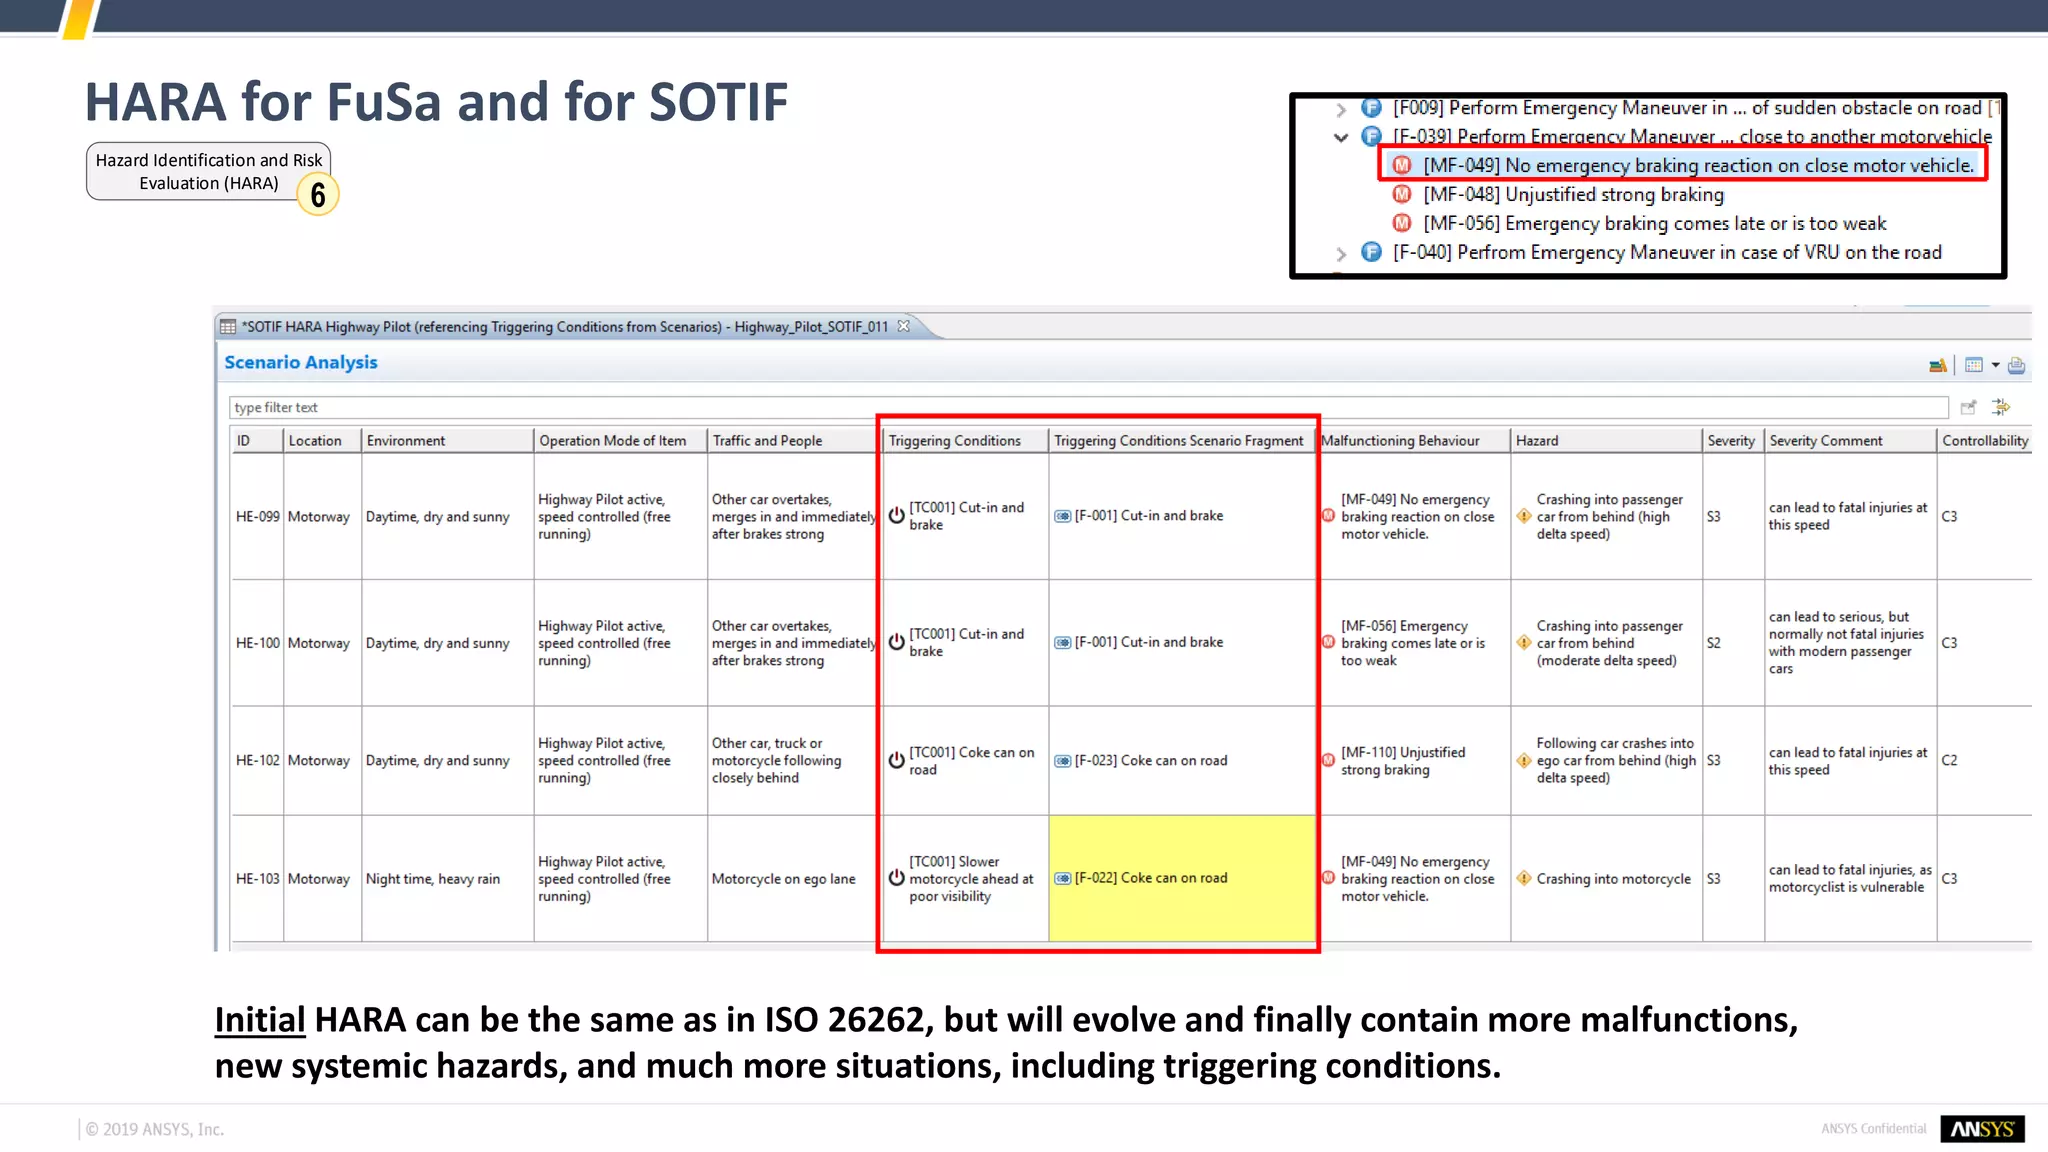Click the triggering condition power icon in HE-099 row

pos(897,516)
